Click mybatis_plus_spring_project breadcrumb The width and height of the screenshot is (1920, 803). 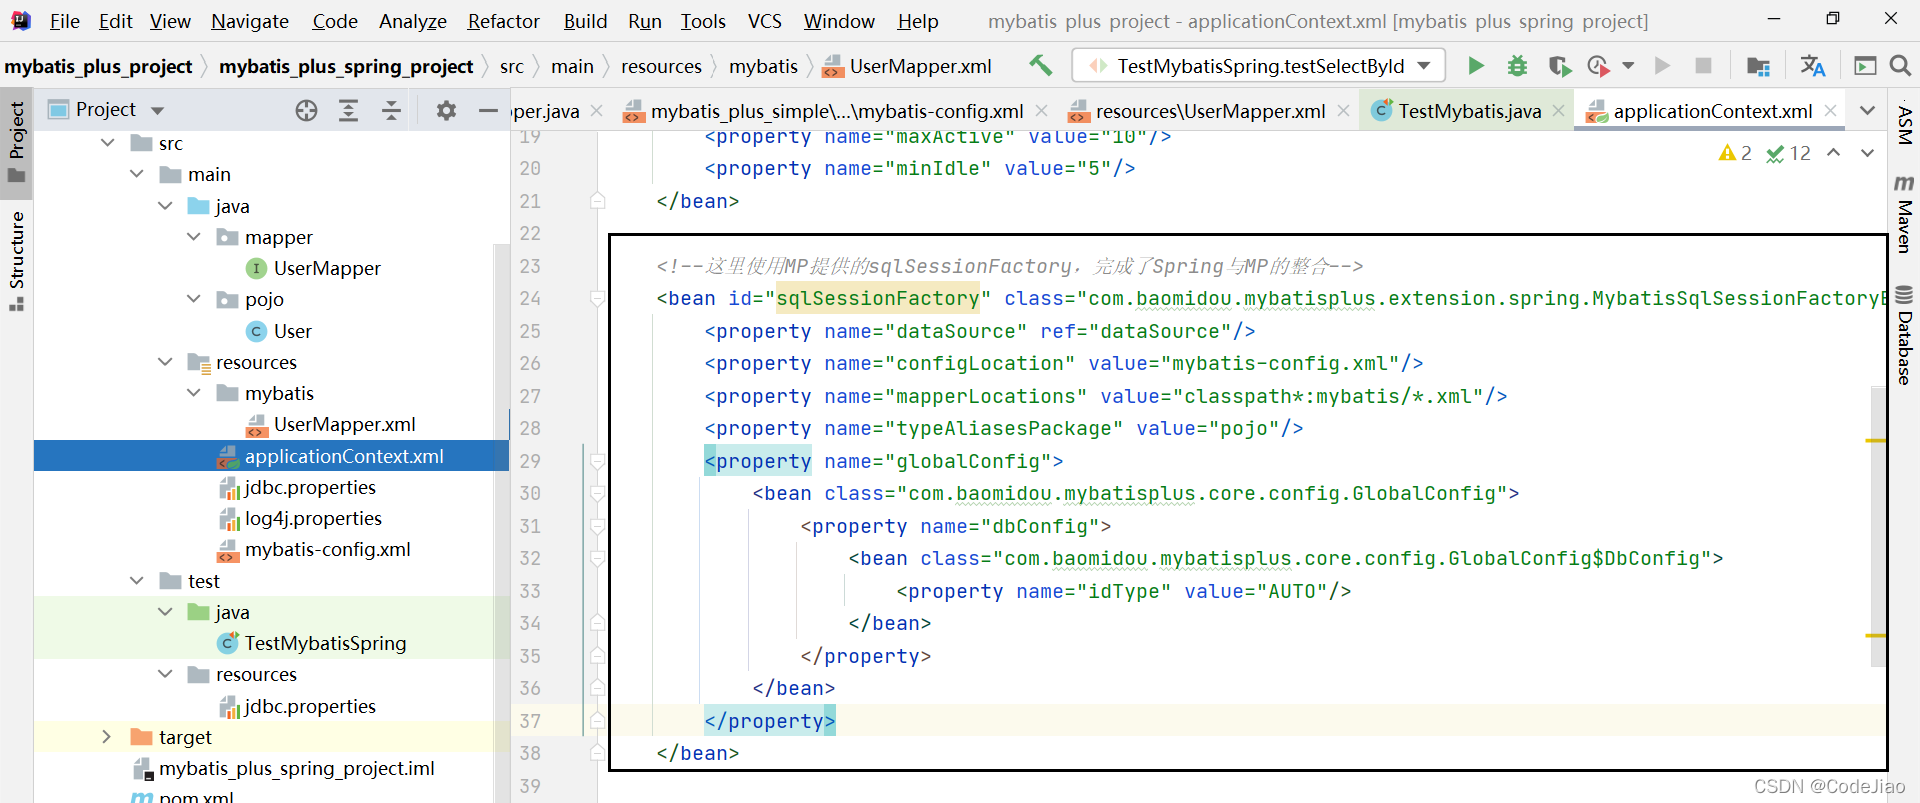346,66
